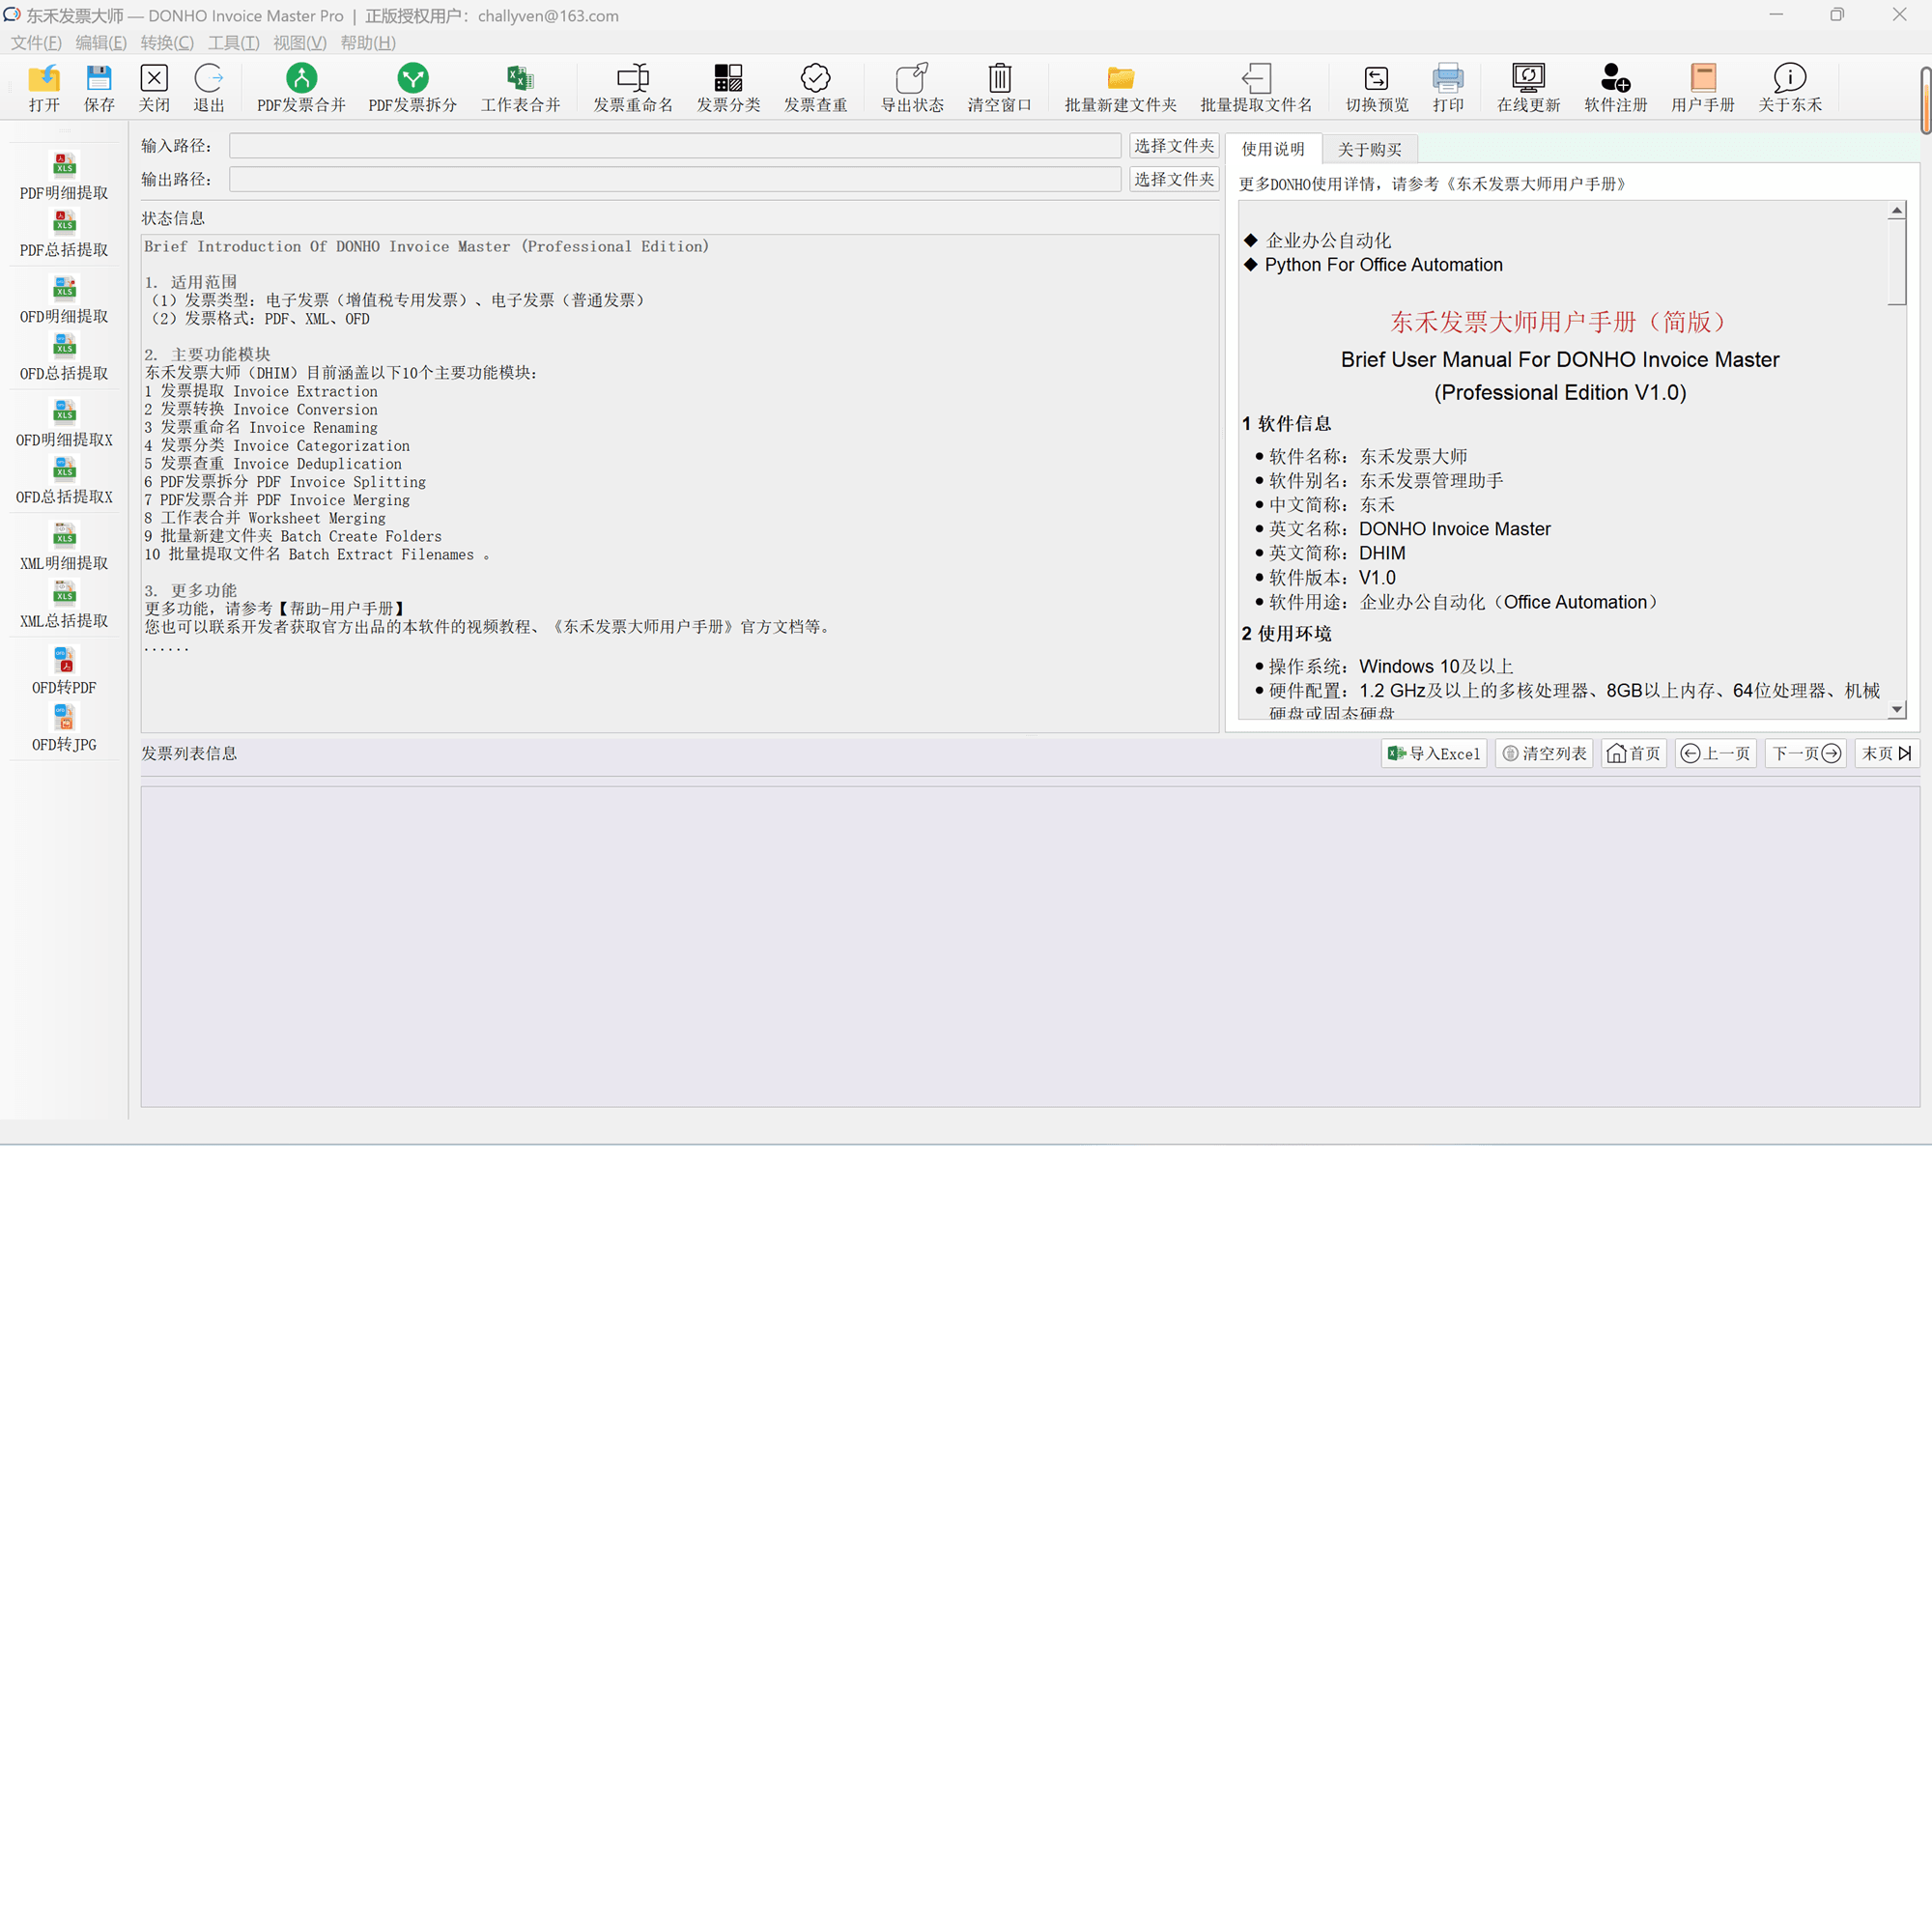Select 发票分类 categorization tool
Viewport: 1932px width, 1932px height.
728,88
